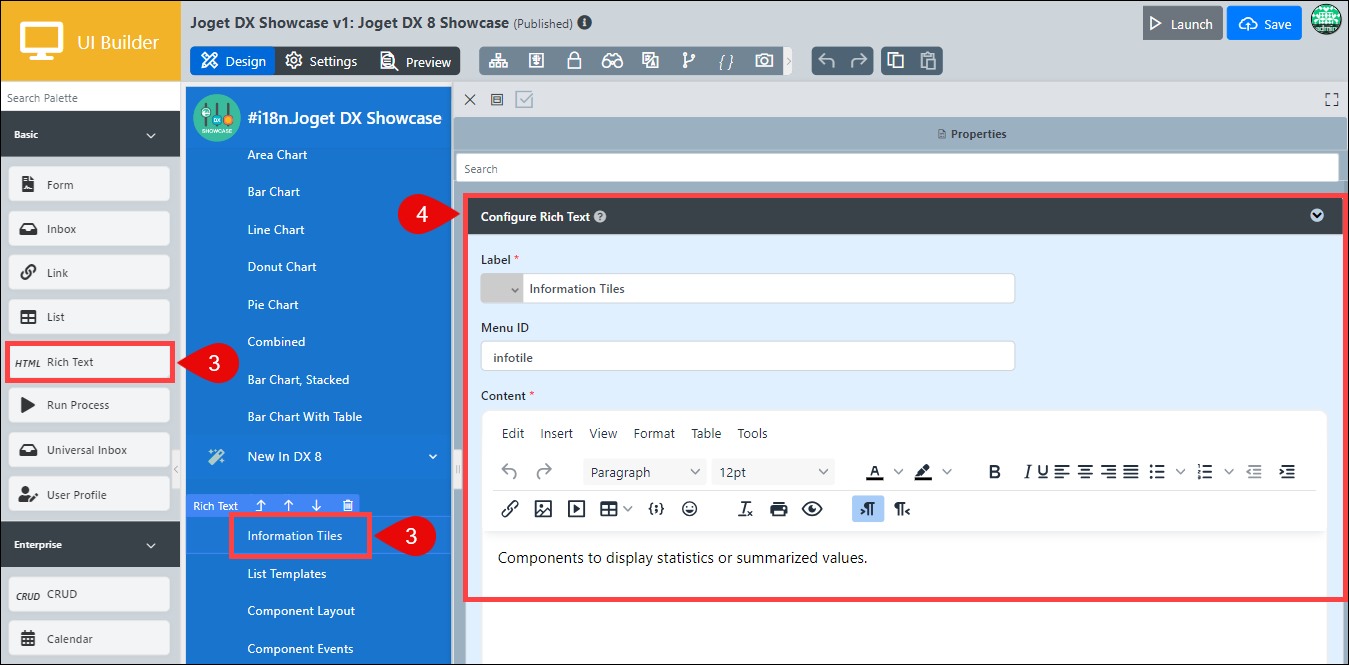Click the Launch button
The width and height of the screenshot is (1349, 665).
coord(1182,24)
